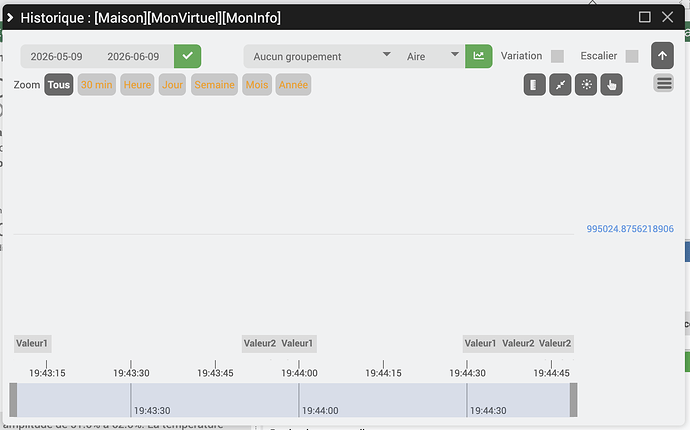
Task: Click the chevron icon before the Historique title
Action: [10, 18]
